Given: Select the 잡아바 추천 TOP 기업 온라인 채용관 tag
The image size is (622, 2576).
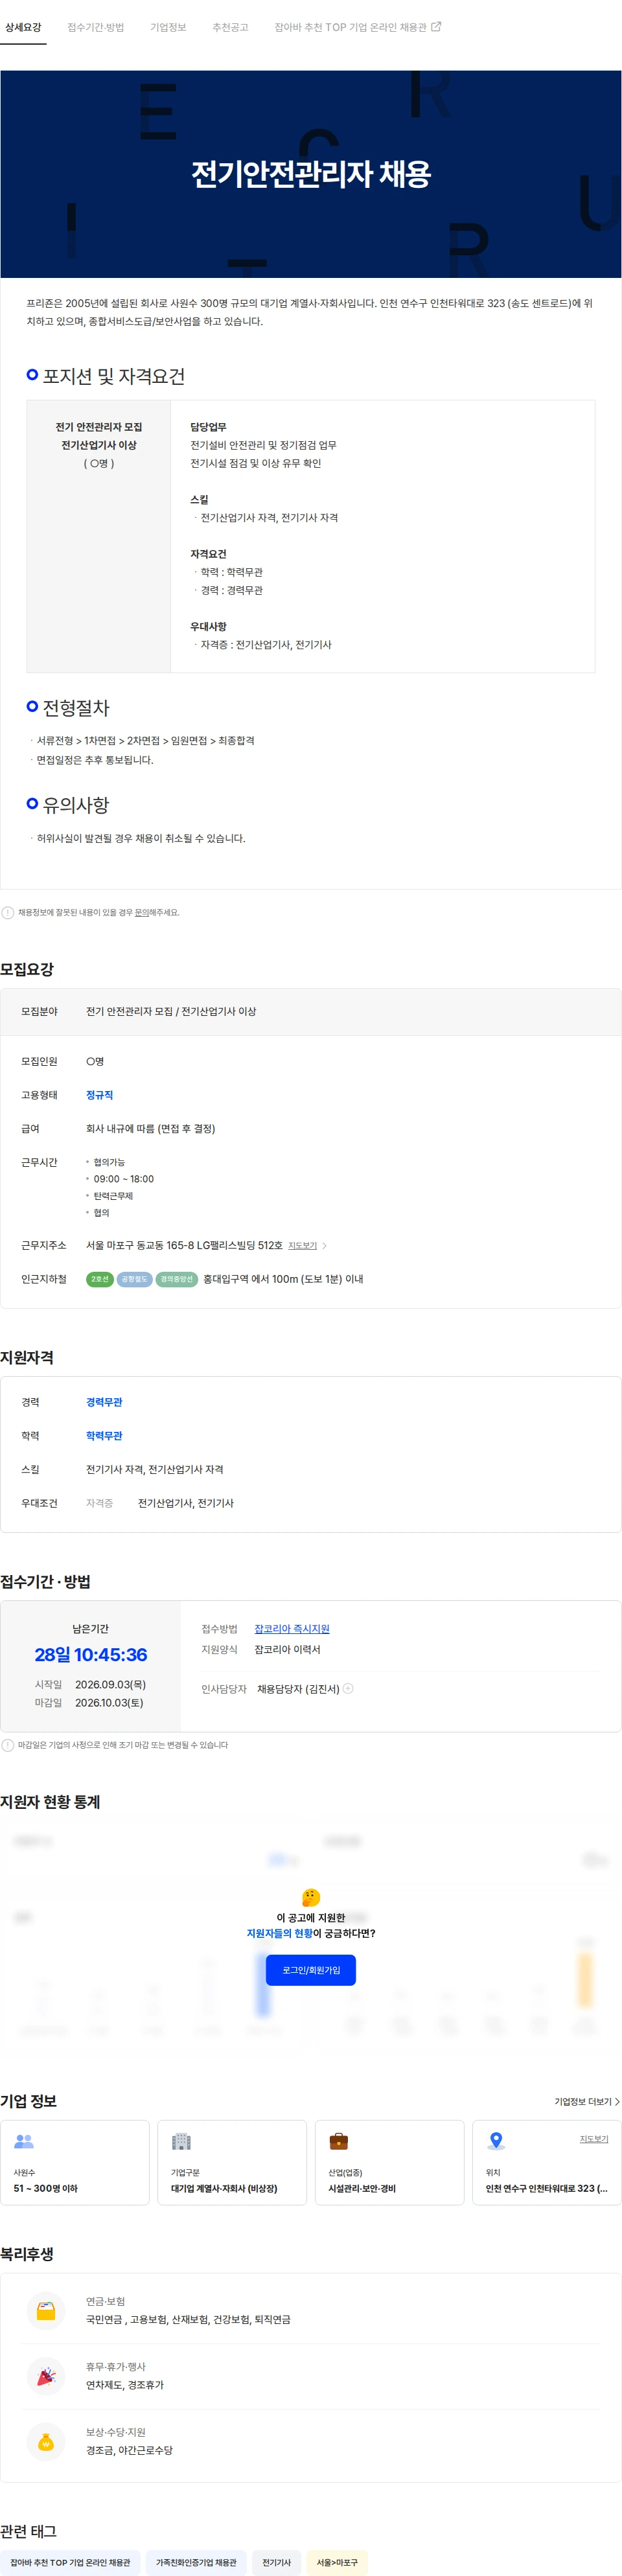Looking at the screenshot, I should click(x=70, y=2562).
